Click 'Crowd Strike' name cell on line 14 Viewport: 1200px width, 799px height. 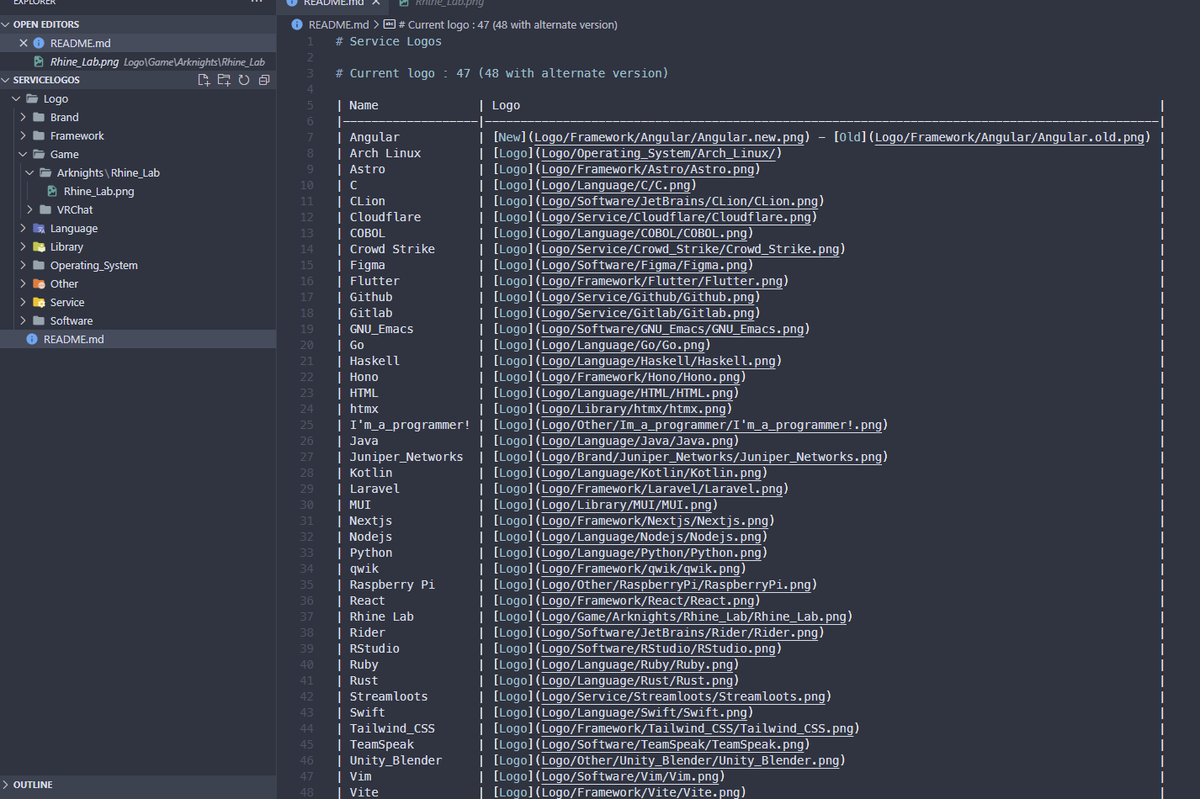coord(392,249)
